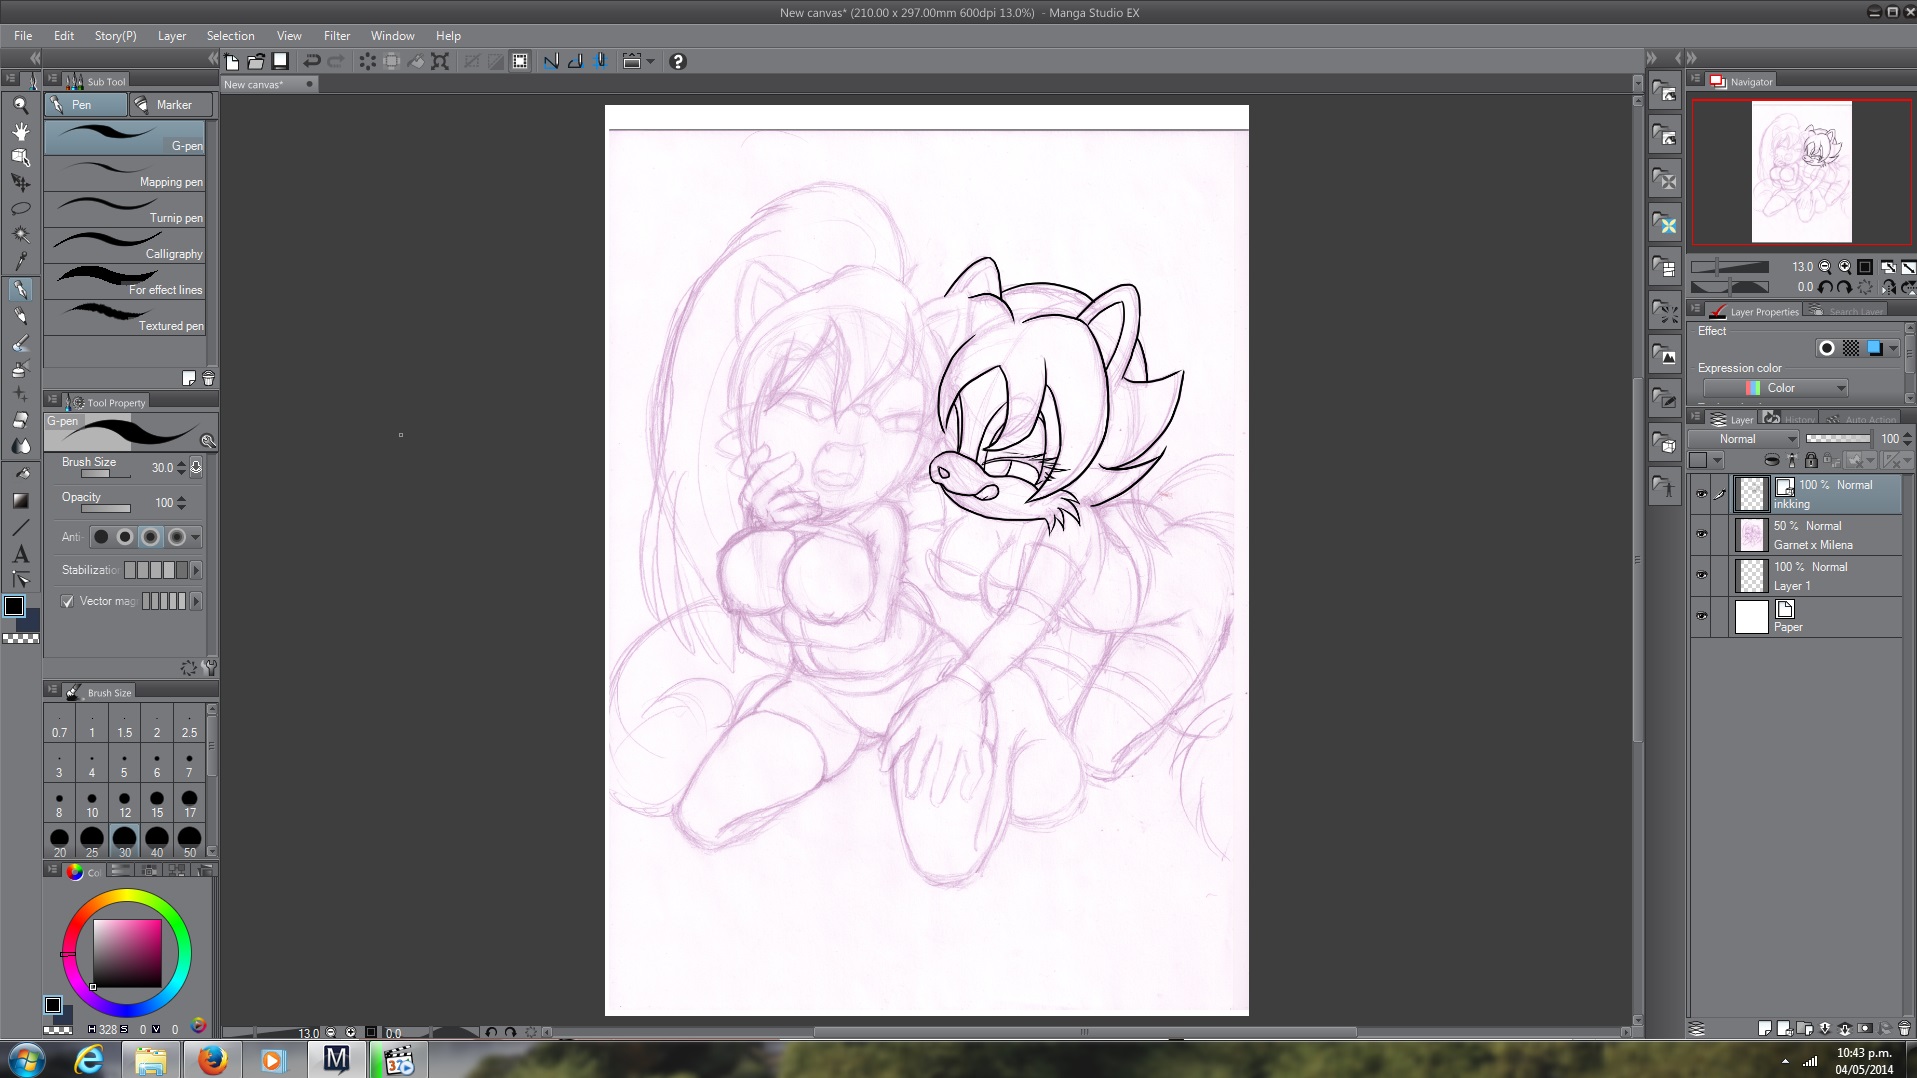This screenshot has height=1078, width=1917.
Task: Select the Zoom magnifier tool
Action: (20, 105)
